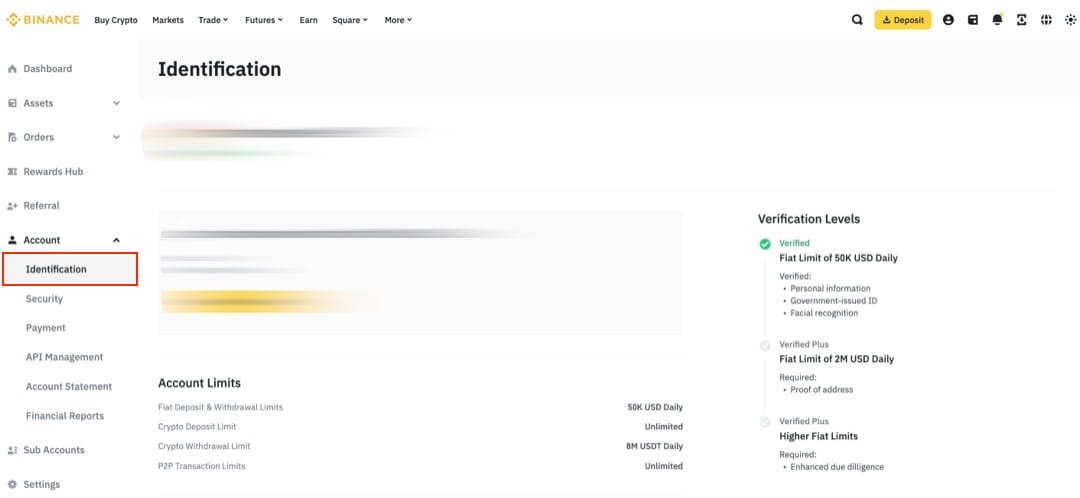Open Sub Accounts in sidebar
1080x498 pixels.
(x=53, y=450)
